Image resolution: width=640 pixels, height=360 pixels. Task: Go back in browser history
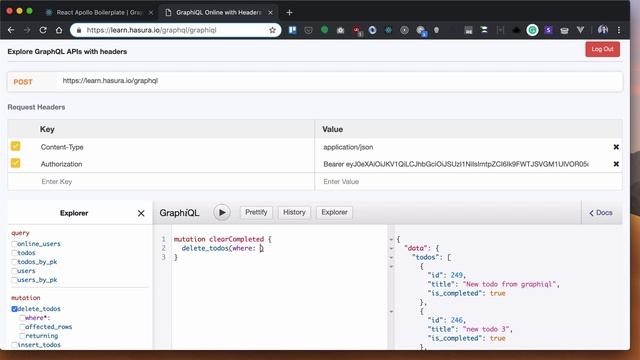point(11,30)
